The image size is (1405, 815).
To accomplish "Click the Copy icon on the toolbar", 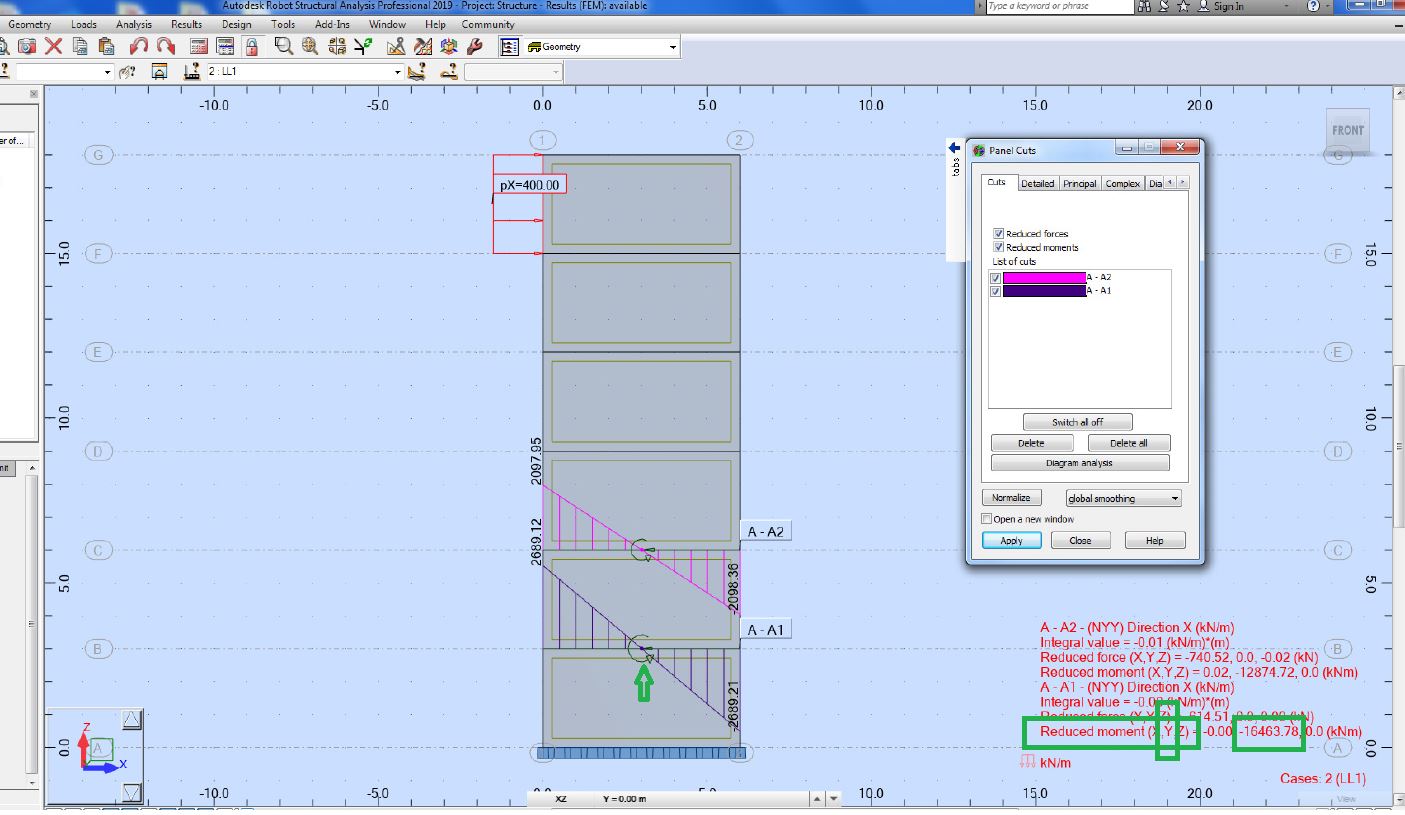I will point(80,46).
